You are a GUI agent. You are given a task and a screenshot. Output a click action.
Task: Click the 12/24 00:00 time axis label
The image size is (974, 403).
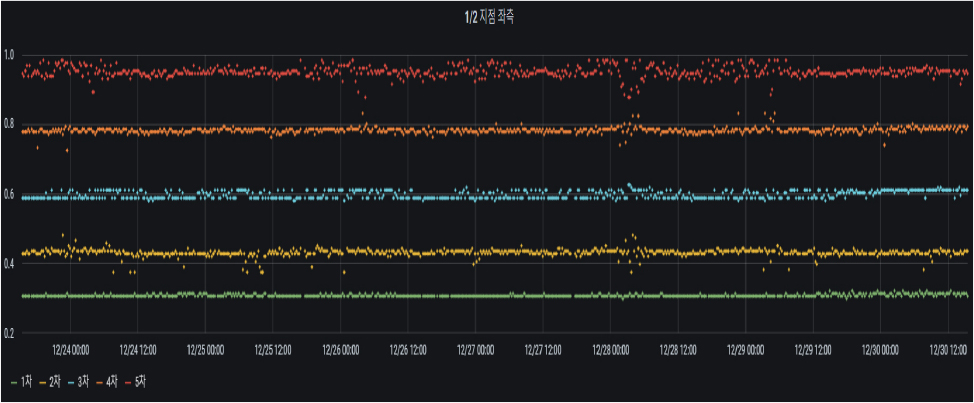(x=70, y=349)
